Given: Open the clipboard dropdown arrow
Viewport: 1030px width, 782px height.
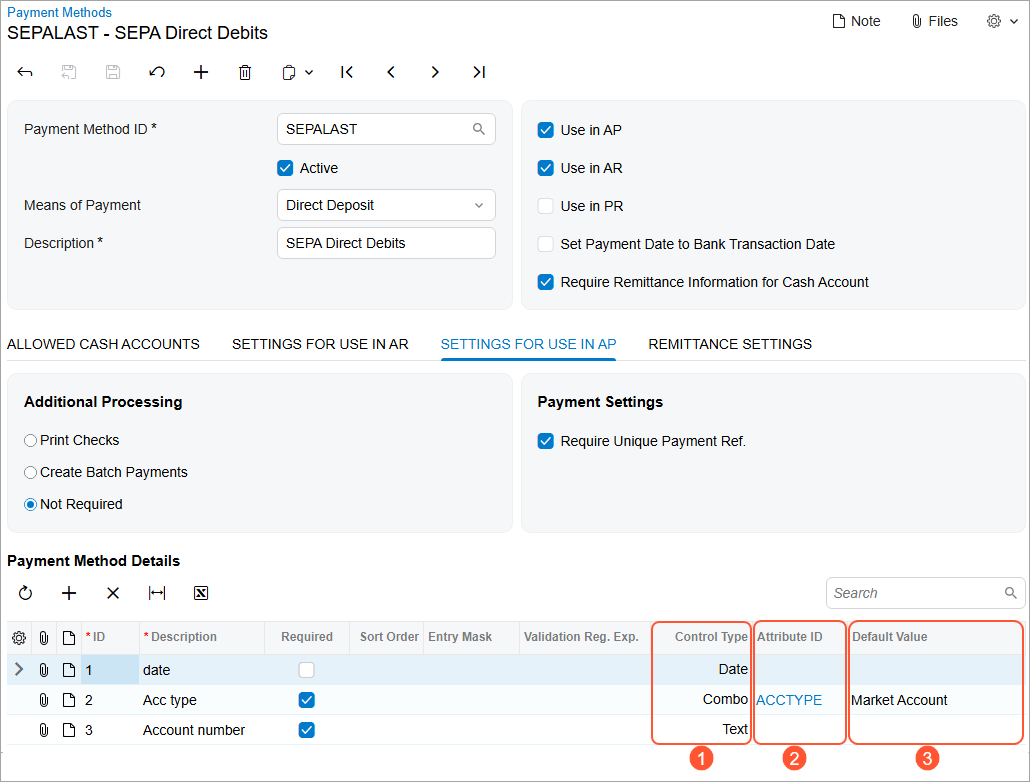Looking at the screenshot, I should tap(309, 72).
